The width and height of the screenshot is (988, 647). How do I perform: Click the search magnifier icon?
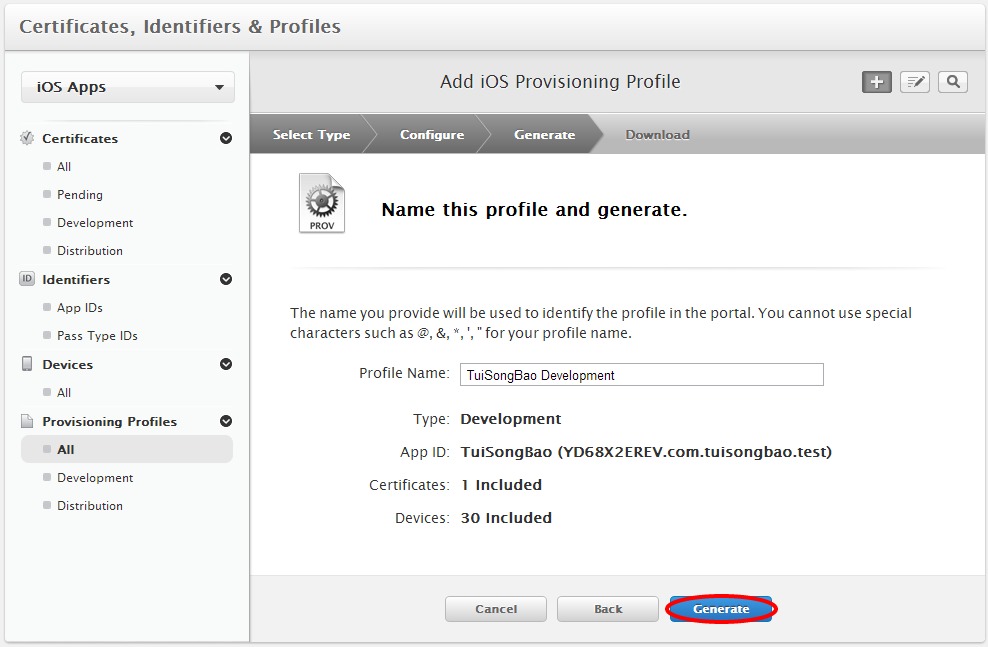(x=953, y=82)
